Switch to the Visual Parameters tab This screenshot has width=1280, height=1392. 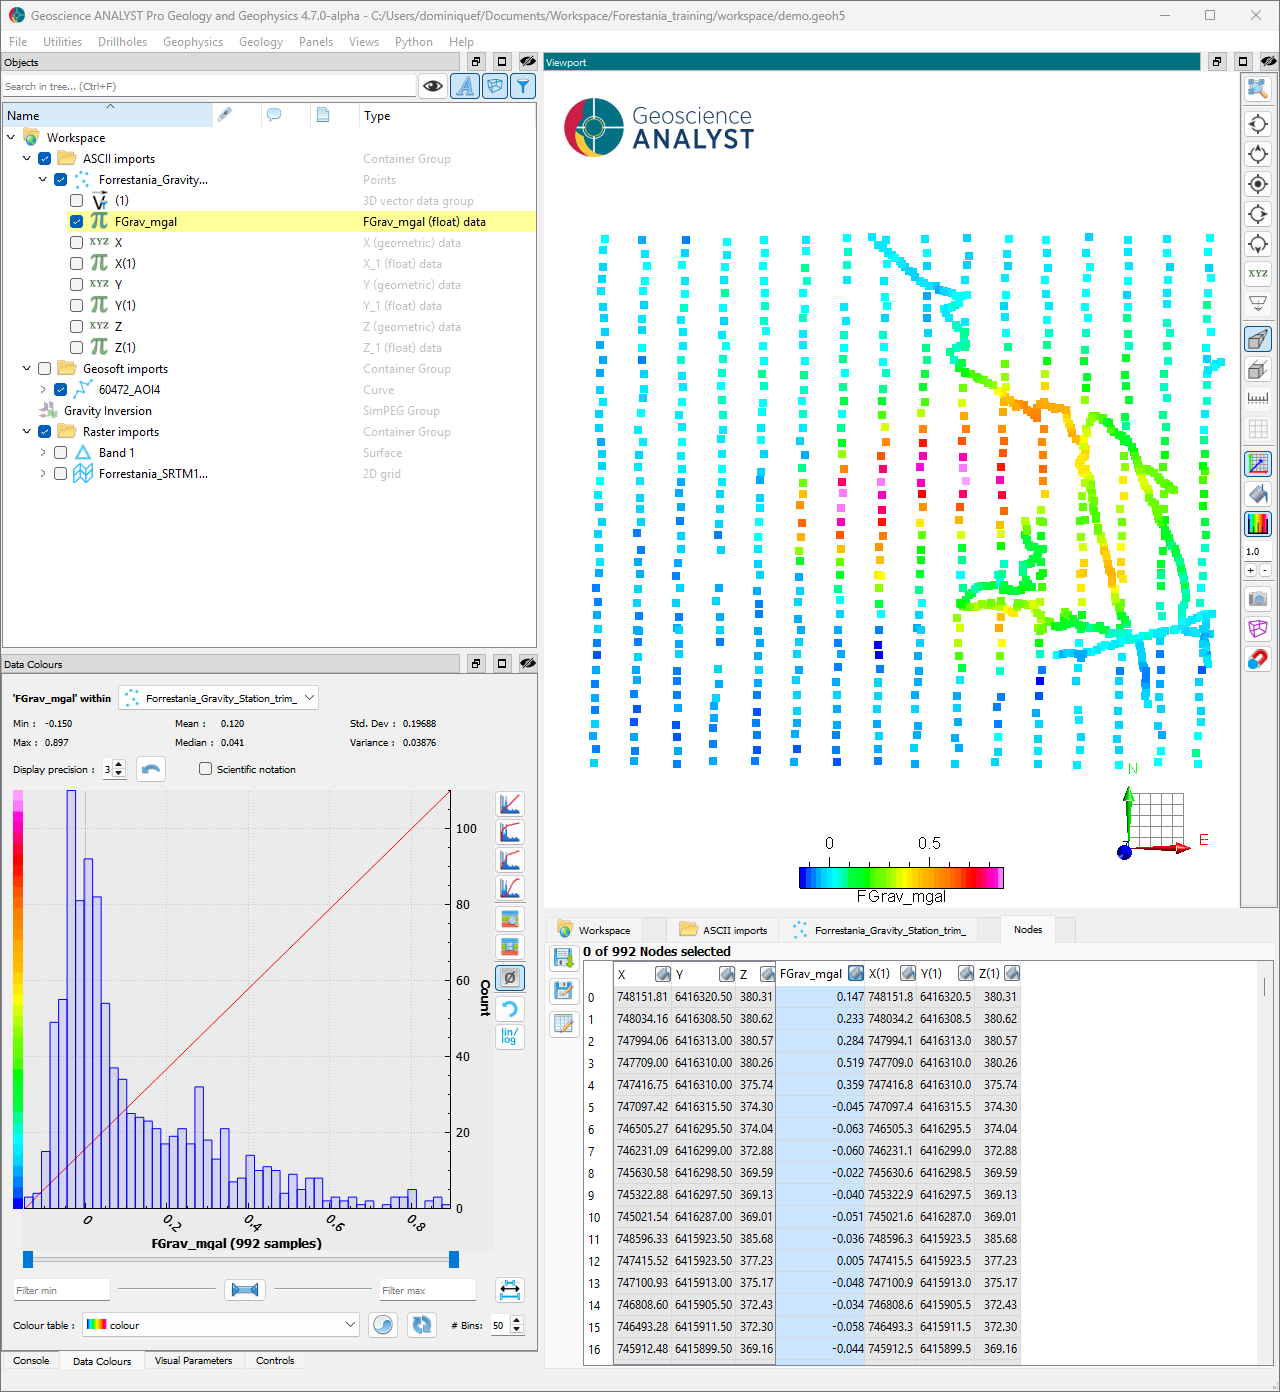193,1361
